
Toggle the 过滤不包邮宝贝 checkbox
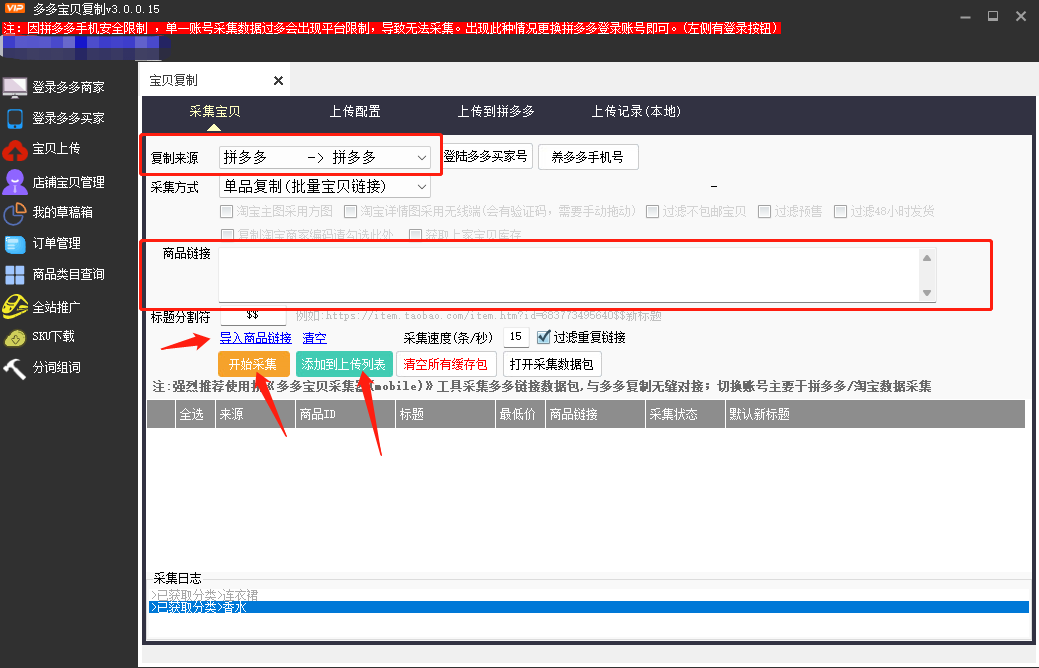[653, 211]
